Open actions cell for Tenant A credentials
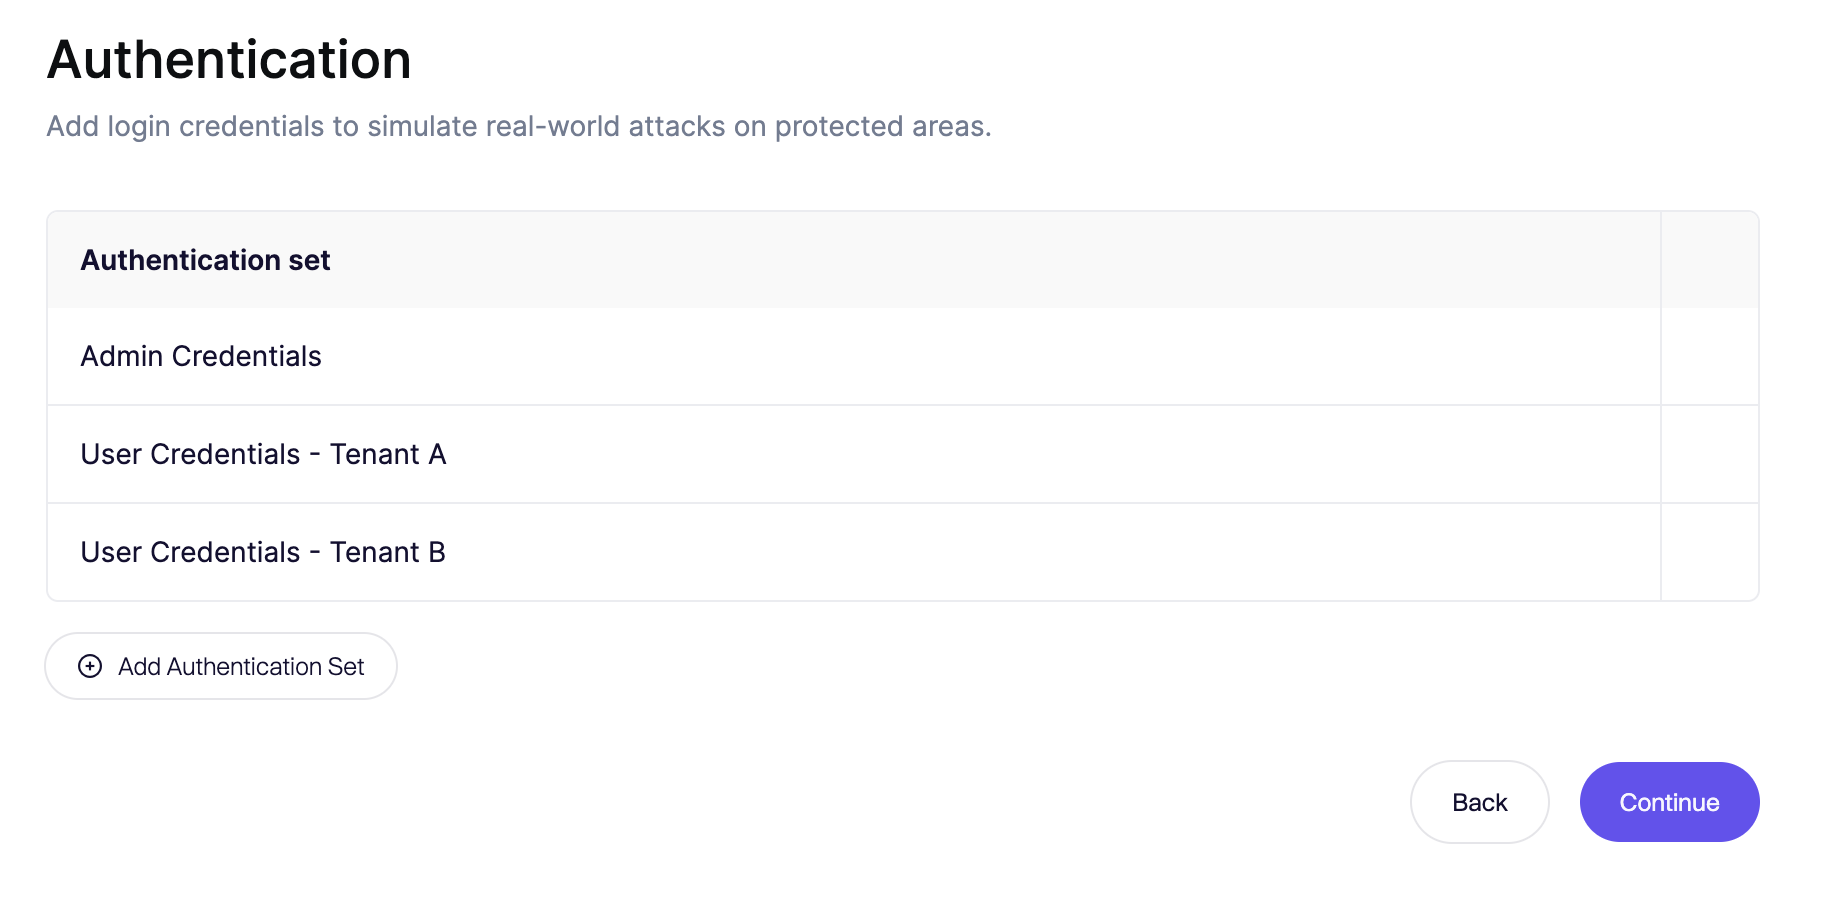The height and width of the screenshot is (898, 1842). click(x=1709, y=454)
